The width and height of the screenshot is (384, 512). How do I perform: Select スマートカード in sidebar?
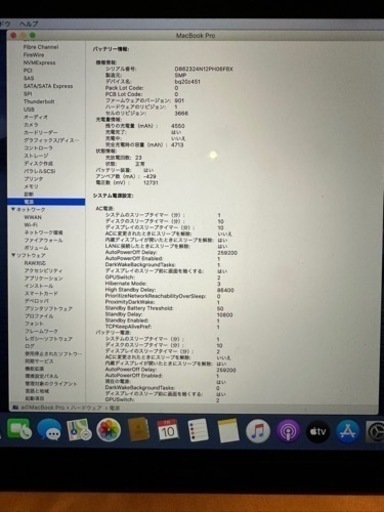tap(41, 294)
